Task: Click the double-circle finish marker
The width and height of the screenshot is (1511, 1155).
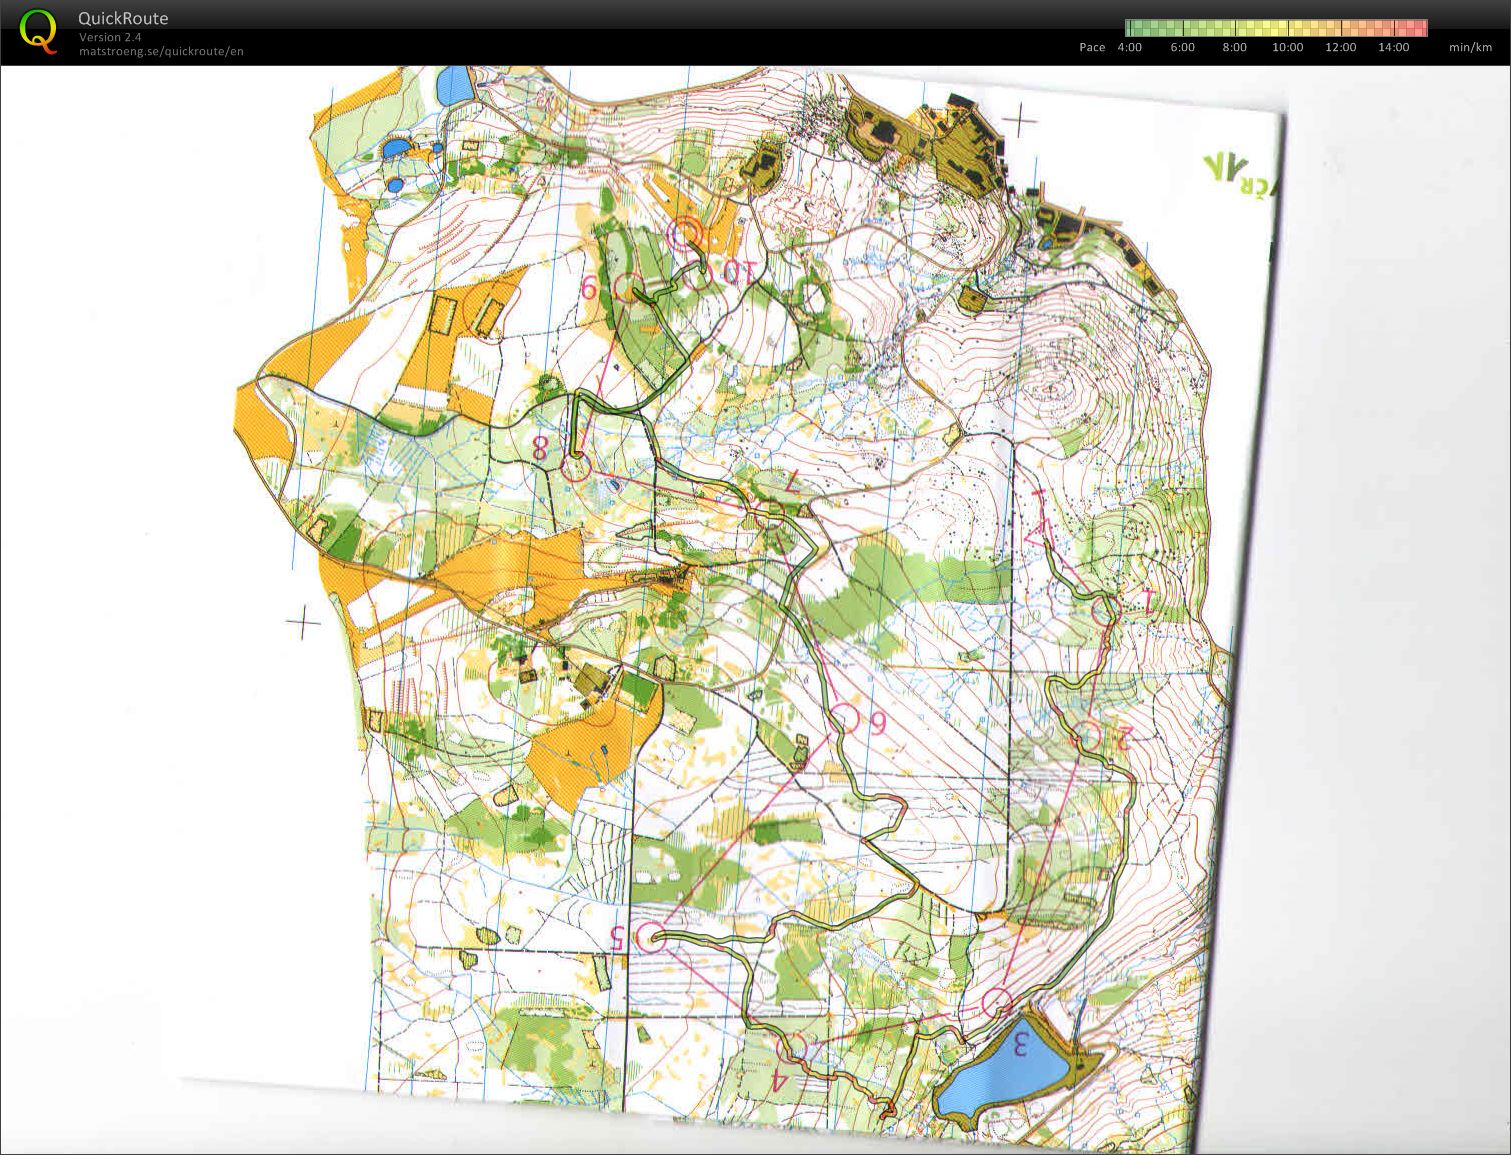Action: click(x=685, y=233)
